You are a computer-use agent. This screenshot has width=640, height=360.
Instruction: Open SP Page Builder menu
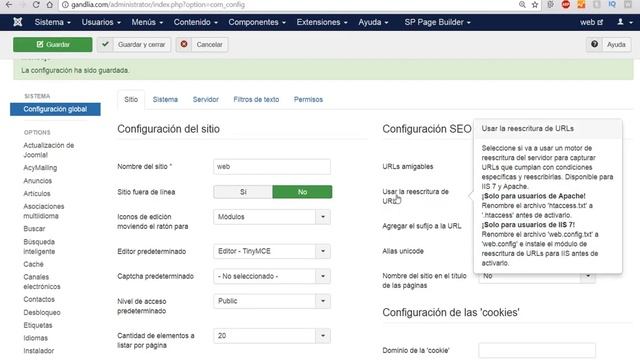click(437, 22)
